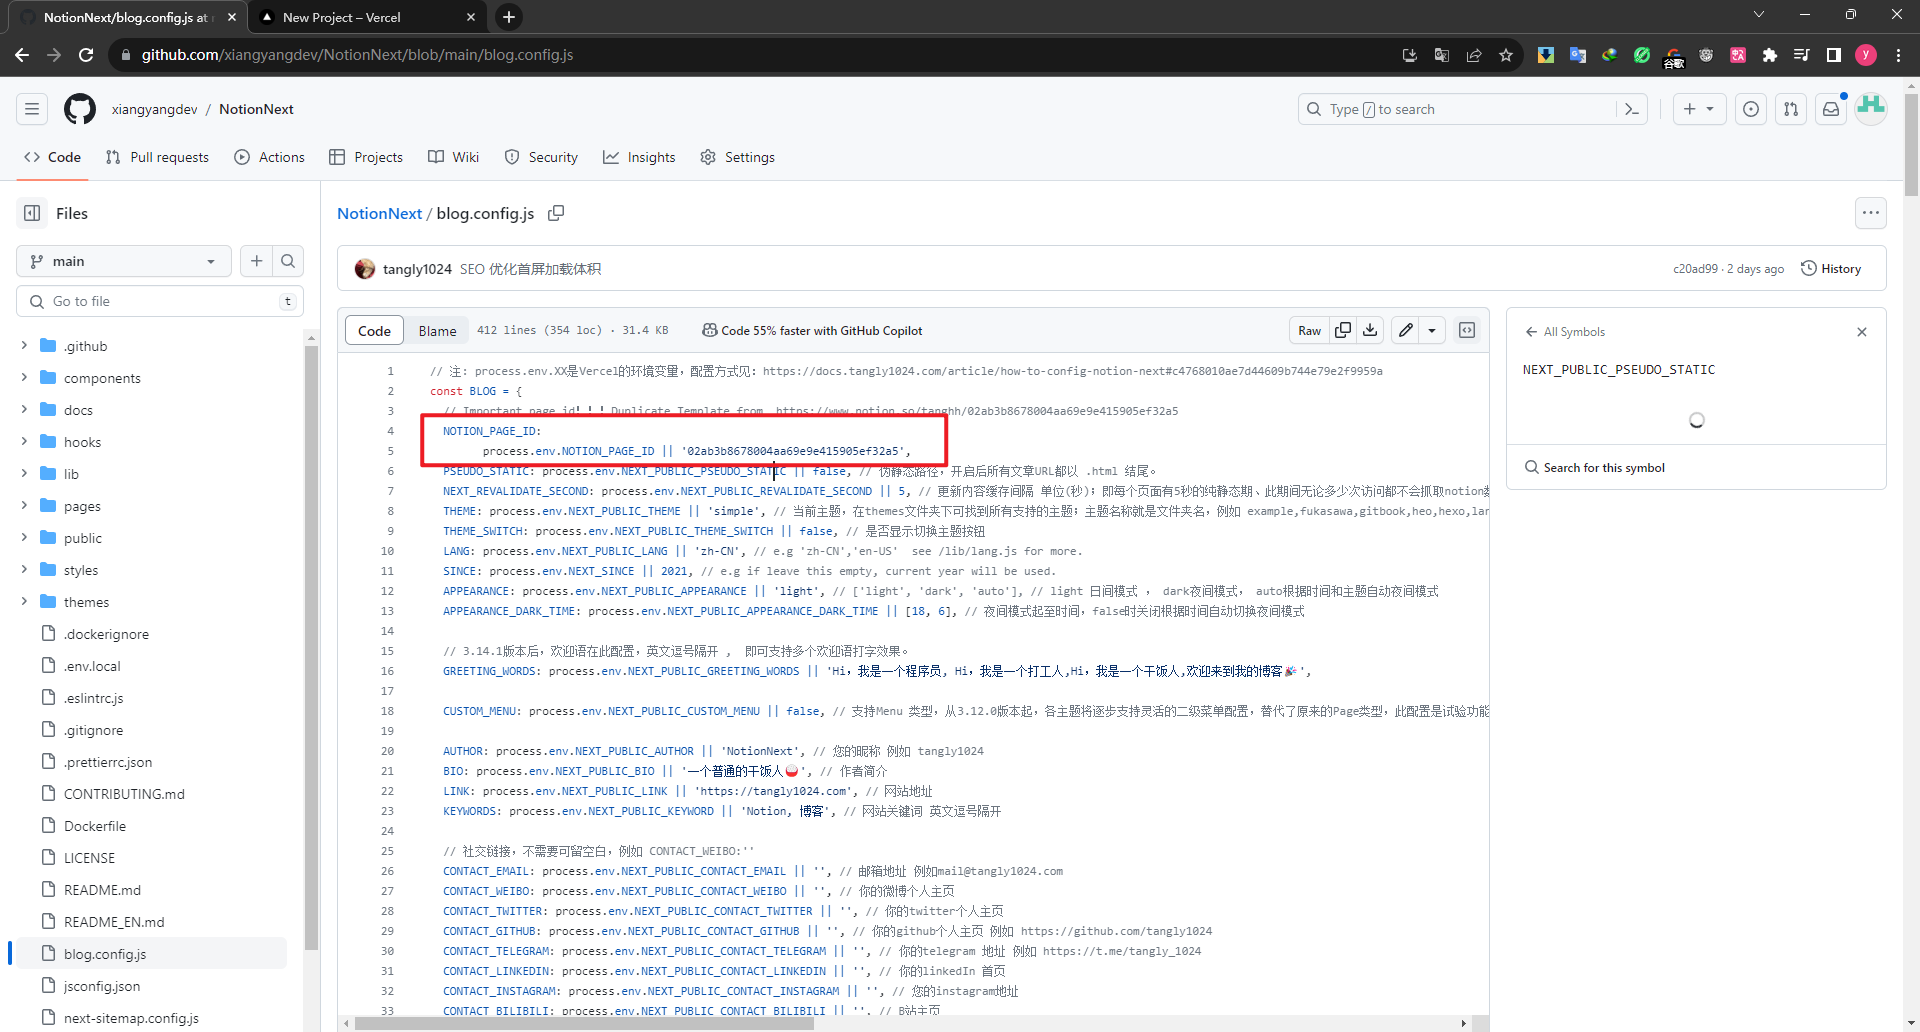Expand the docs folder
The width and height of the screenshot is (1920, 1032).
click(24, 409)
